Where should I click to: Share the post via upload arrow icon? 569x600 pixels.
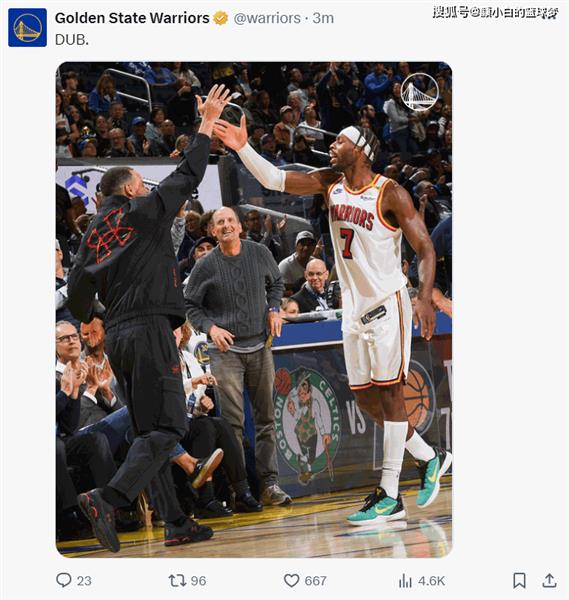pyautogui.click(x=549, y=580)
